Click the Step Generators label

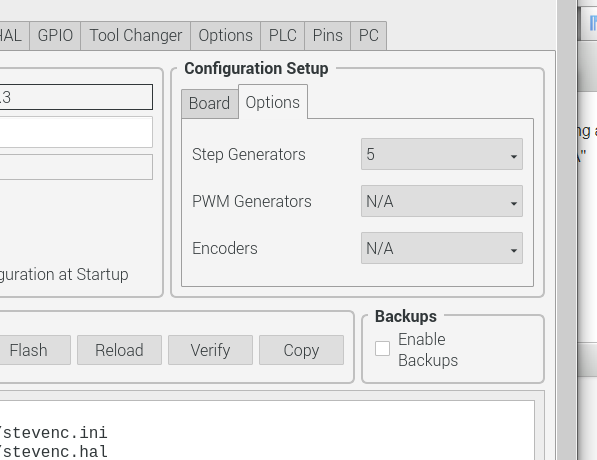pos(249,155)
